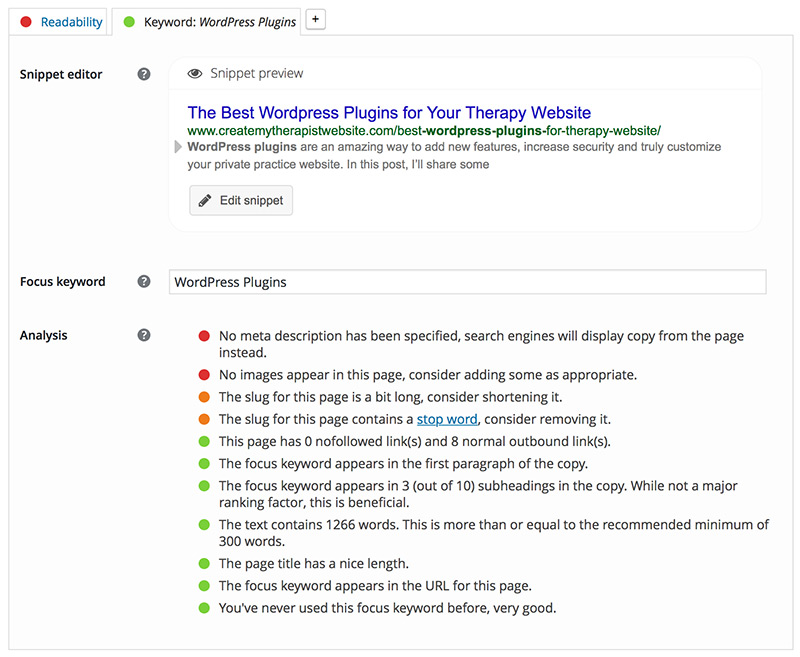Click the red bullet for no meta description
Viewport: 800px width, 657px height.
[x=204, y=336]
